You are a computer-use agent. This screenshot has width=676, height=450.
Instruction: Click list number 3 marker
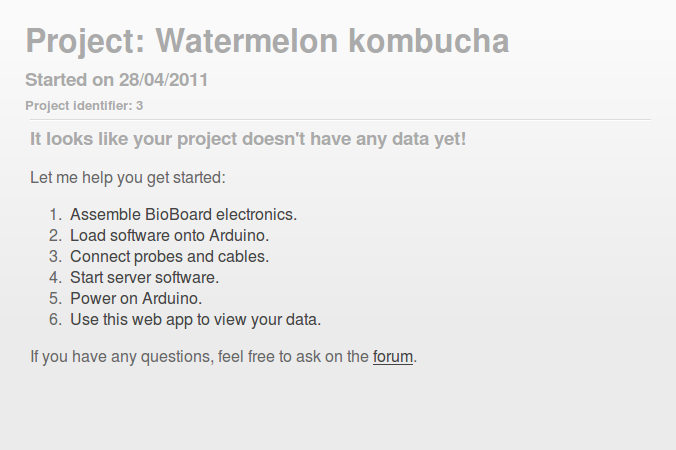[x=55, y=256]
